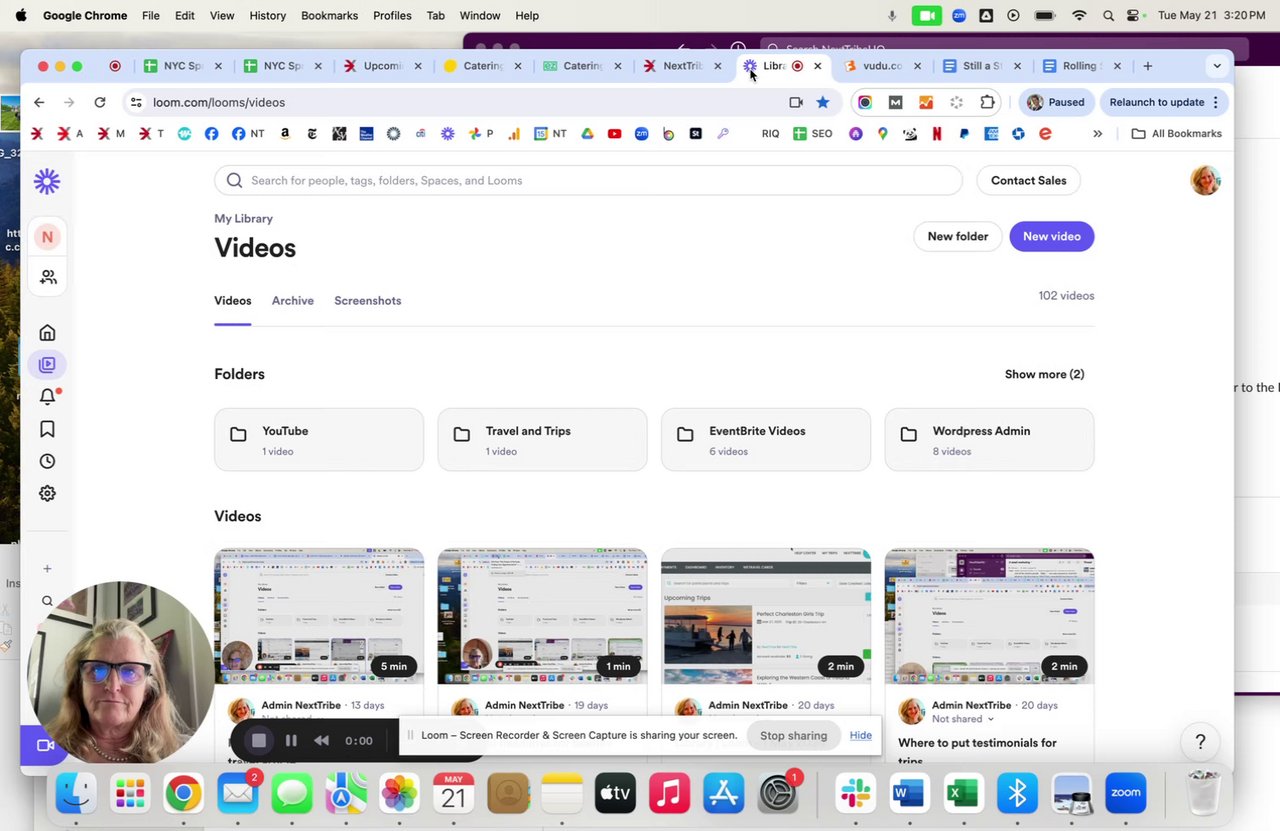The width and height of the screenshot is (1280, 831).
Task: Open the 5 min video thumbnail
Action: [319, 616]
